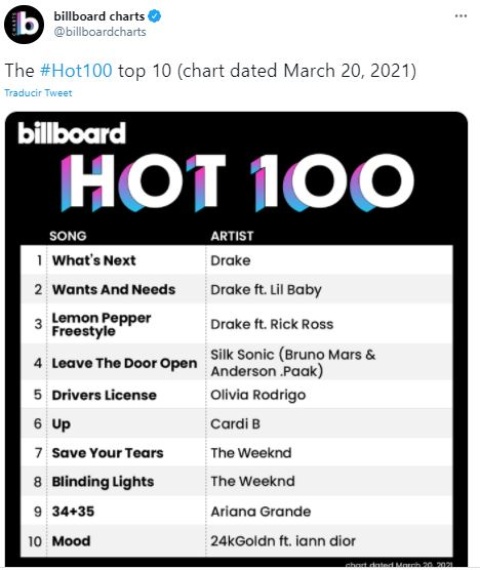
Task: Click the Ariana Grande artist name
Action: 261,511
